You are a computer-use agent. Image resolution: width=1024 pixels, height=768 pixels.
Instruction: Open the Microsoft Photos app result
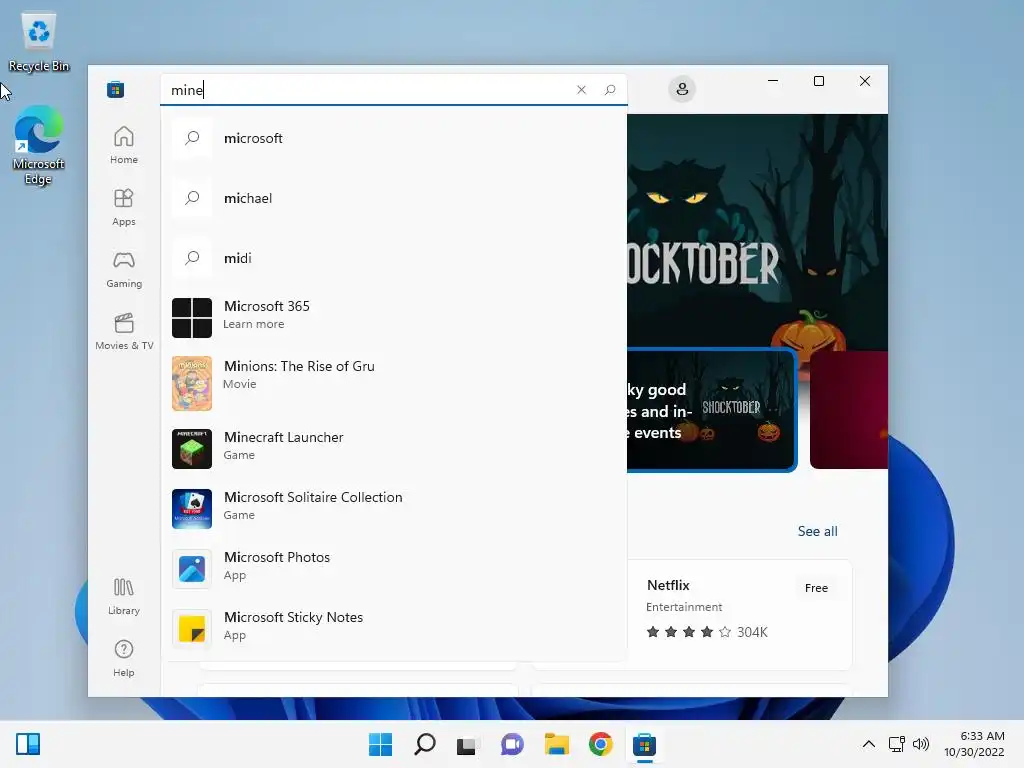[x=394, y=568]
